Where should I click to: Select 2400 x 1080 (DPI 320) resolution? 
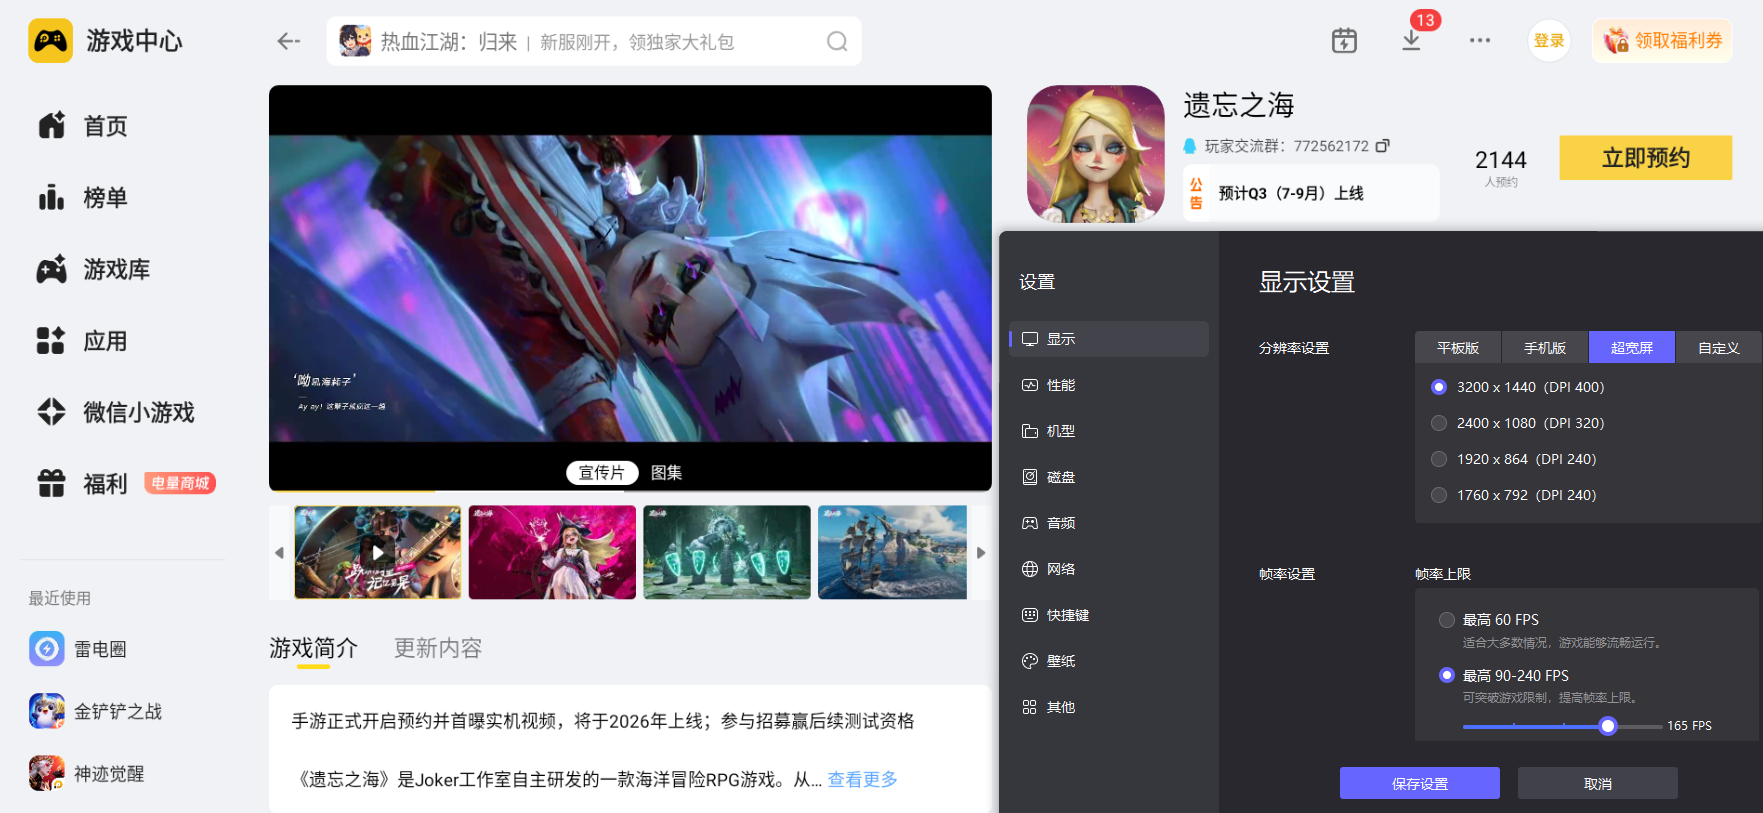point(1439,423)
